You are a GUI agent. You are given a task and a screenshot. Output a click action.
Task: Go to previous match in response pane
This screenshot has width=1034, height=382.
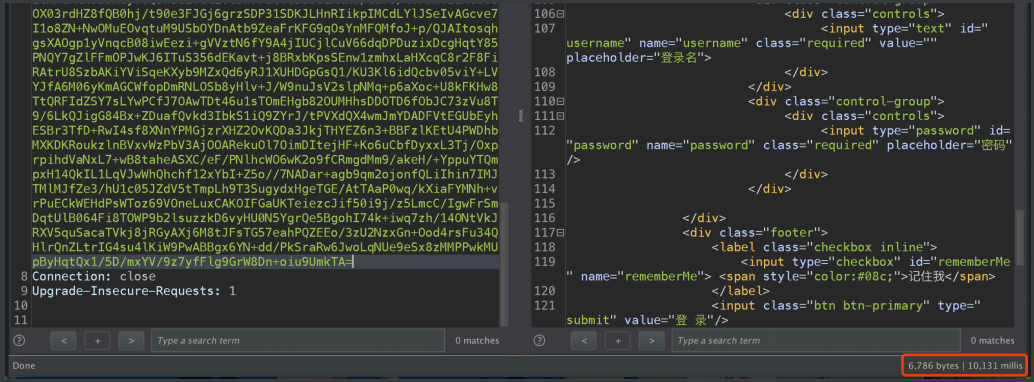click(584, 340)
